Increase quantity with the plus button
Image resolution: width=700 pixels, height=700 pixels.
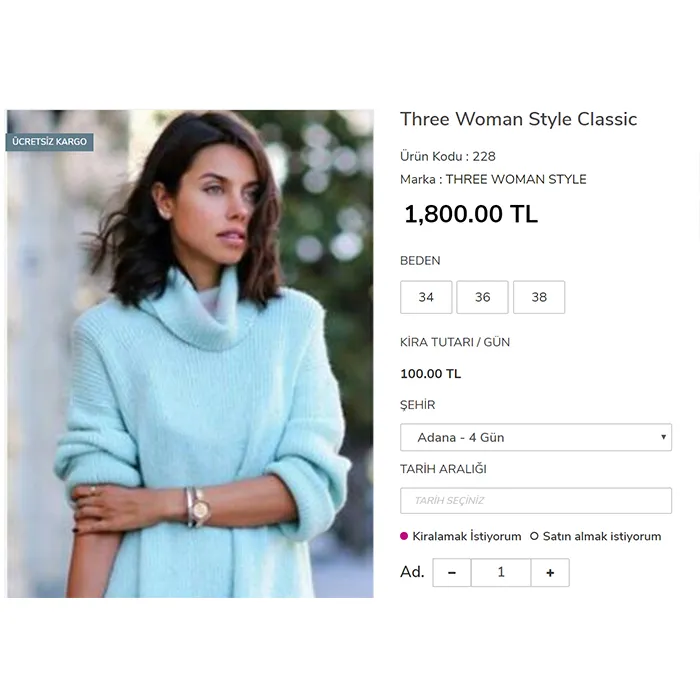550,572
